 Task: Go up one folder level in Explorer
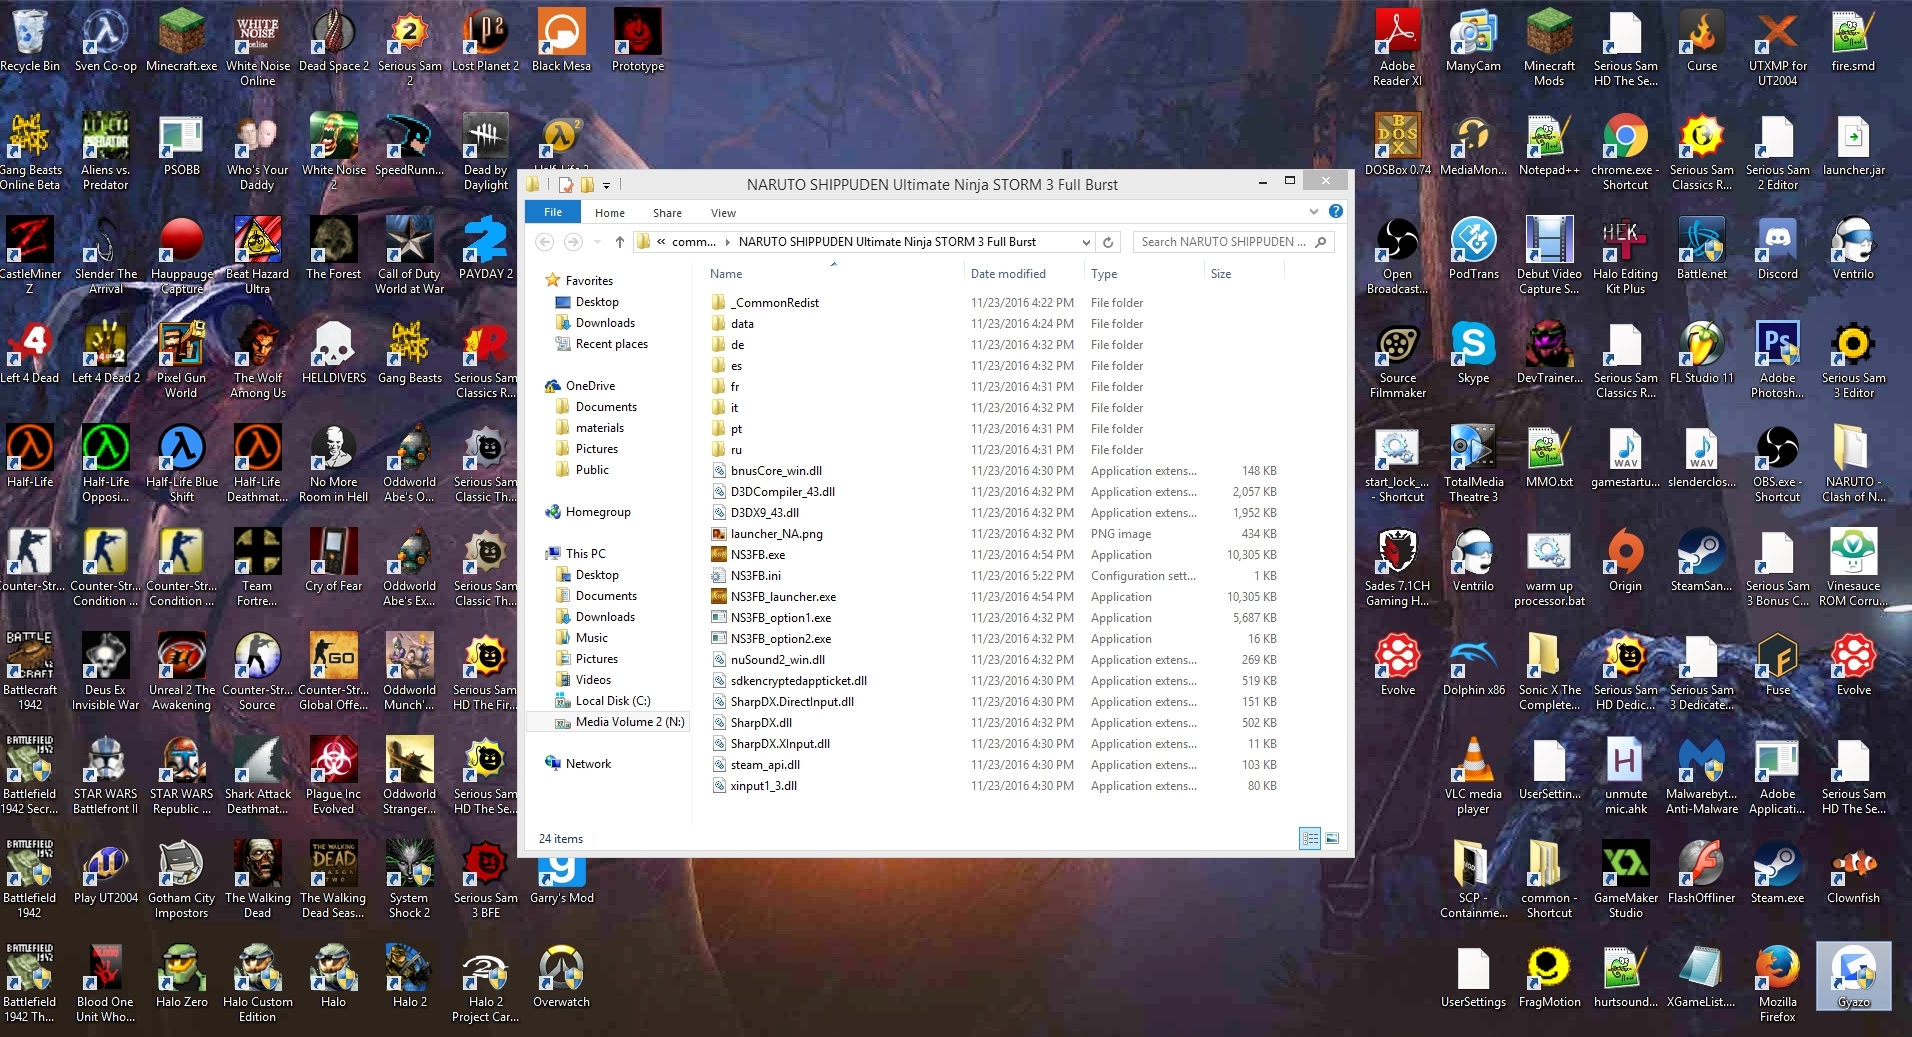[620, 242]
